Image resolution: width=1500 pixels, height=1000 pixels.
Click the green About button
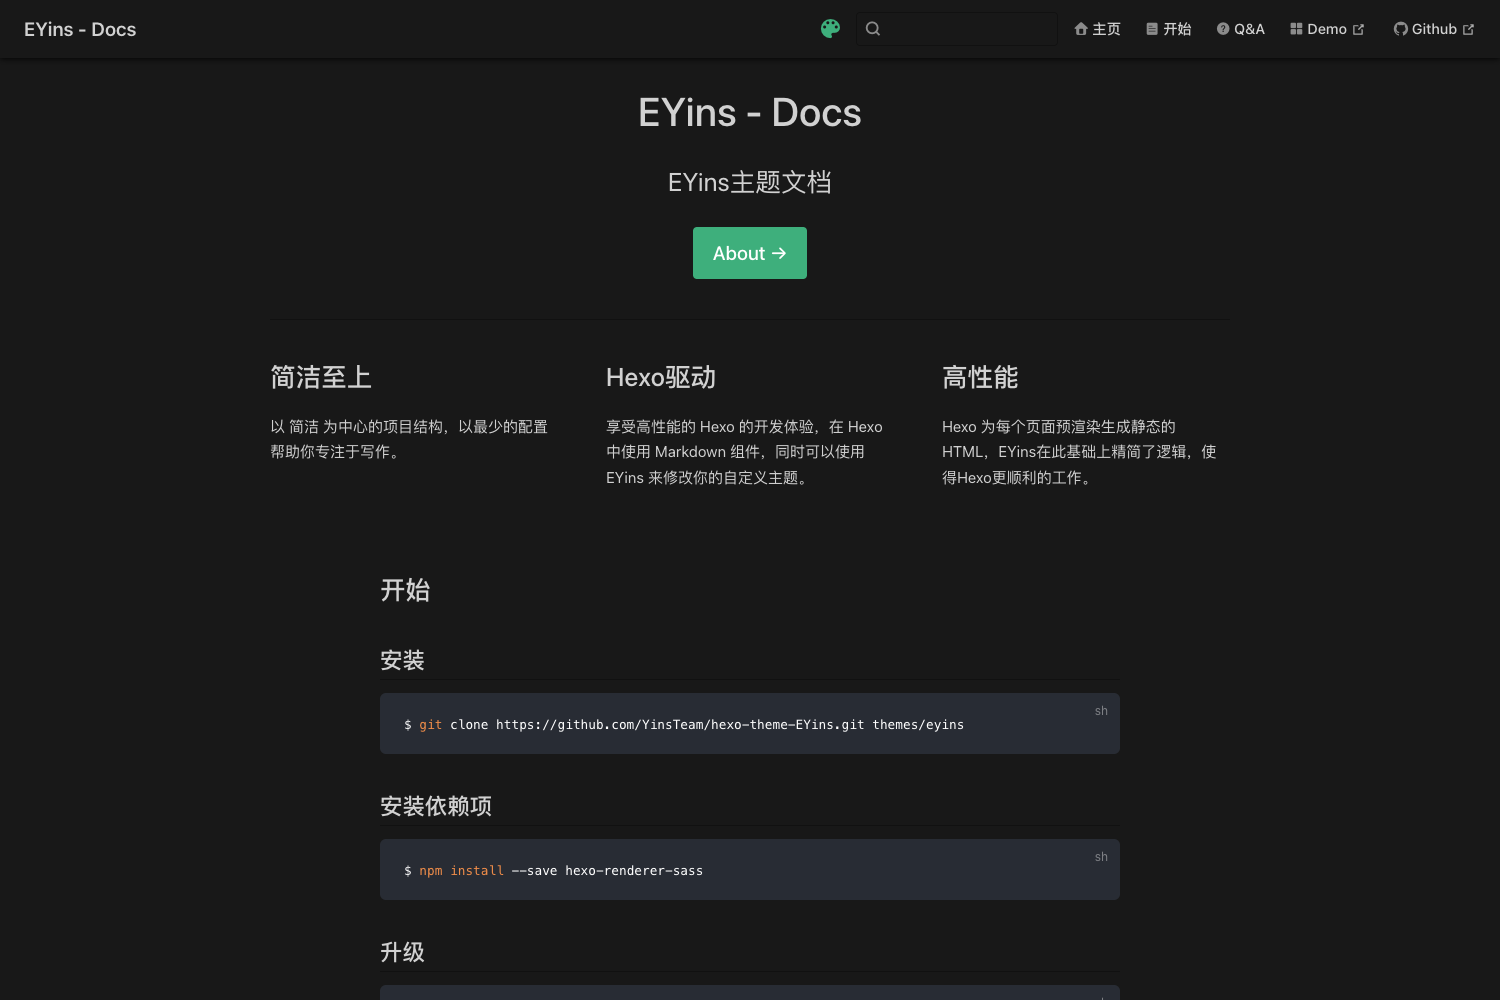tap(750, 253)
